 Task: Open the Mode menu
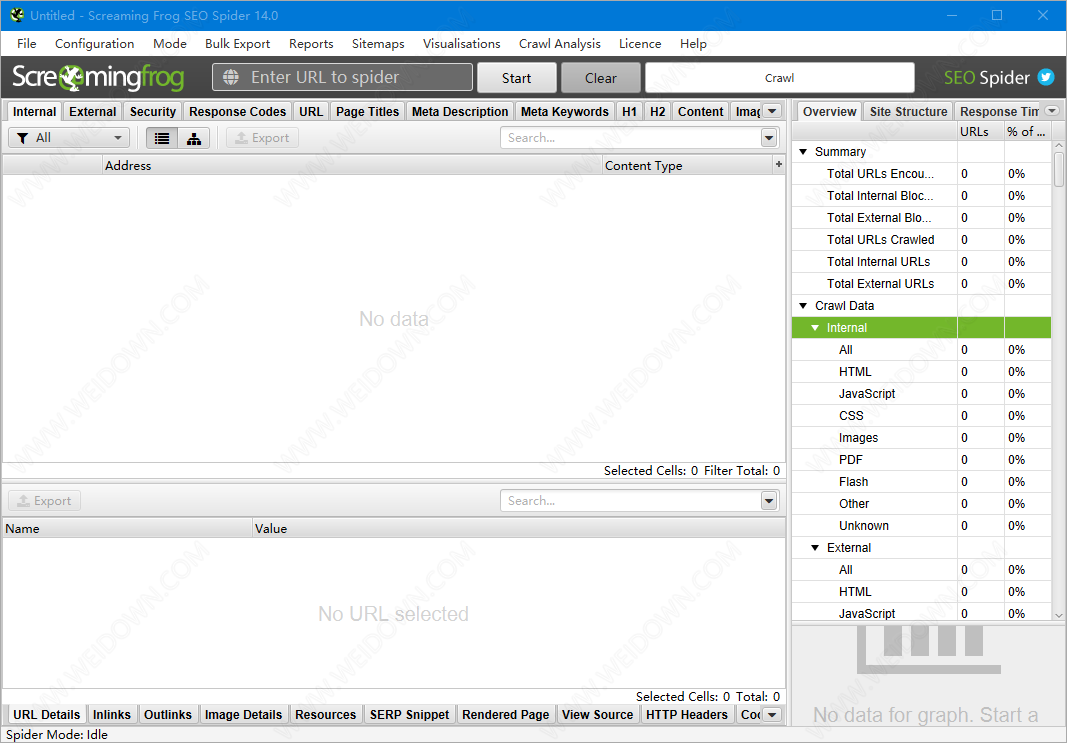[169, 44]
